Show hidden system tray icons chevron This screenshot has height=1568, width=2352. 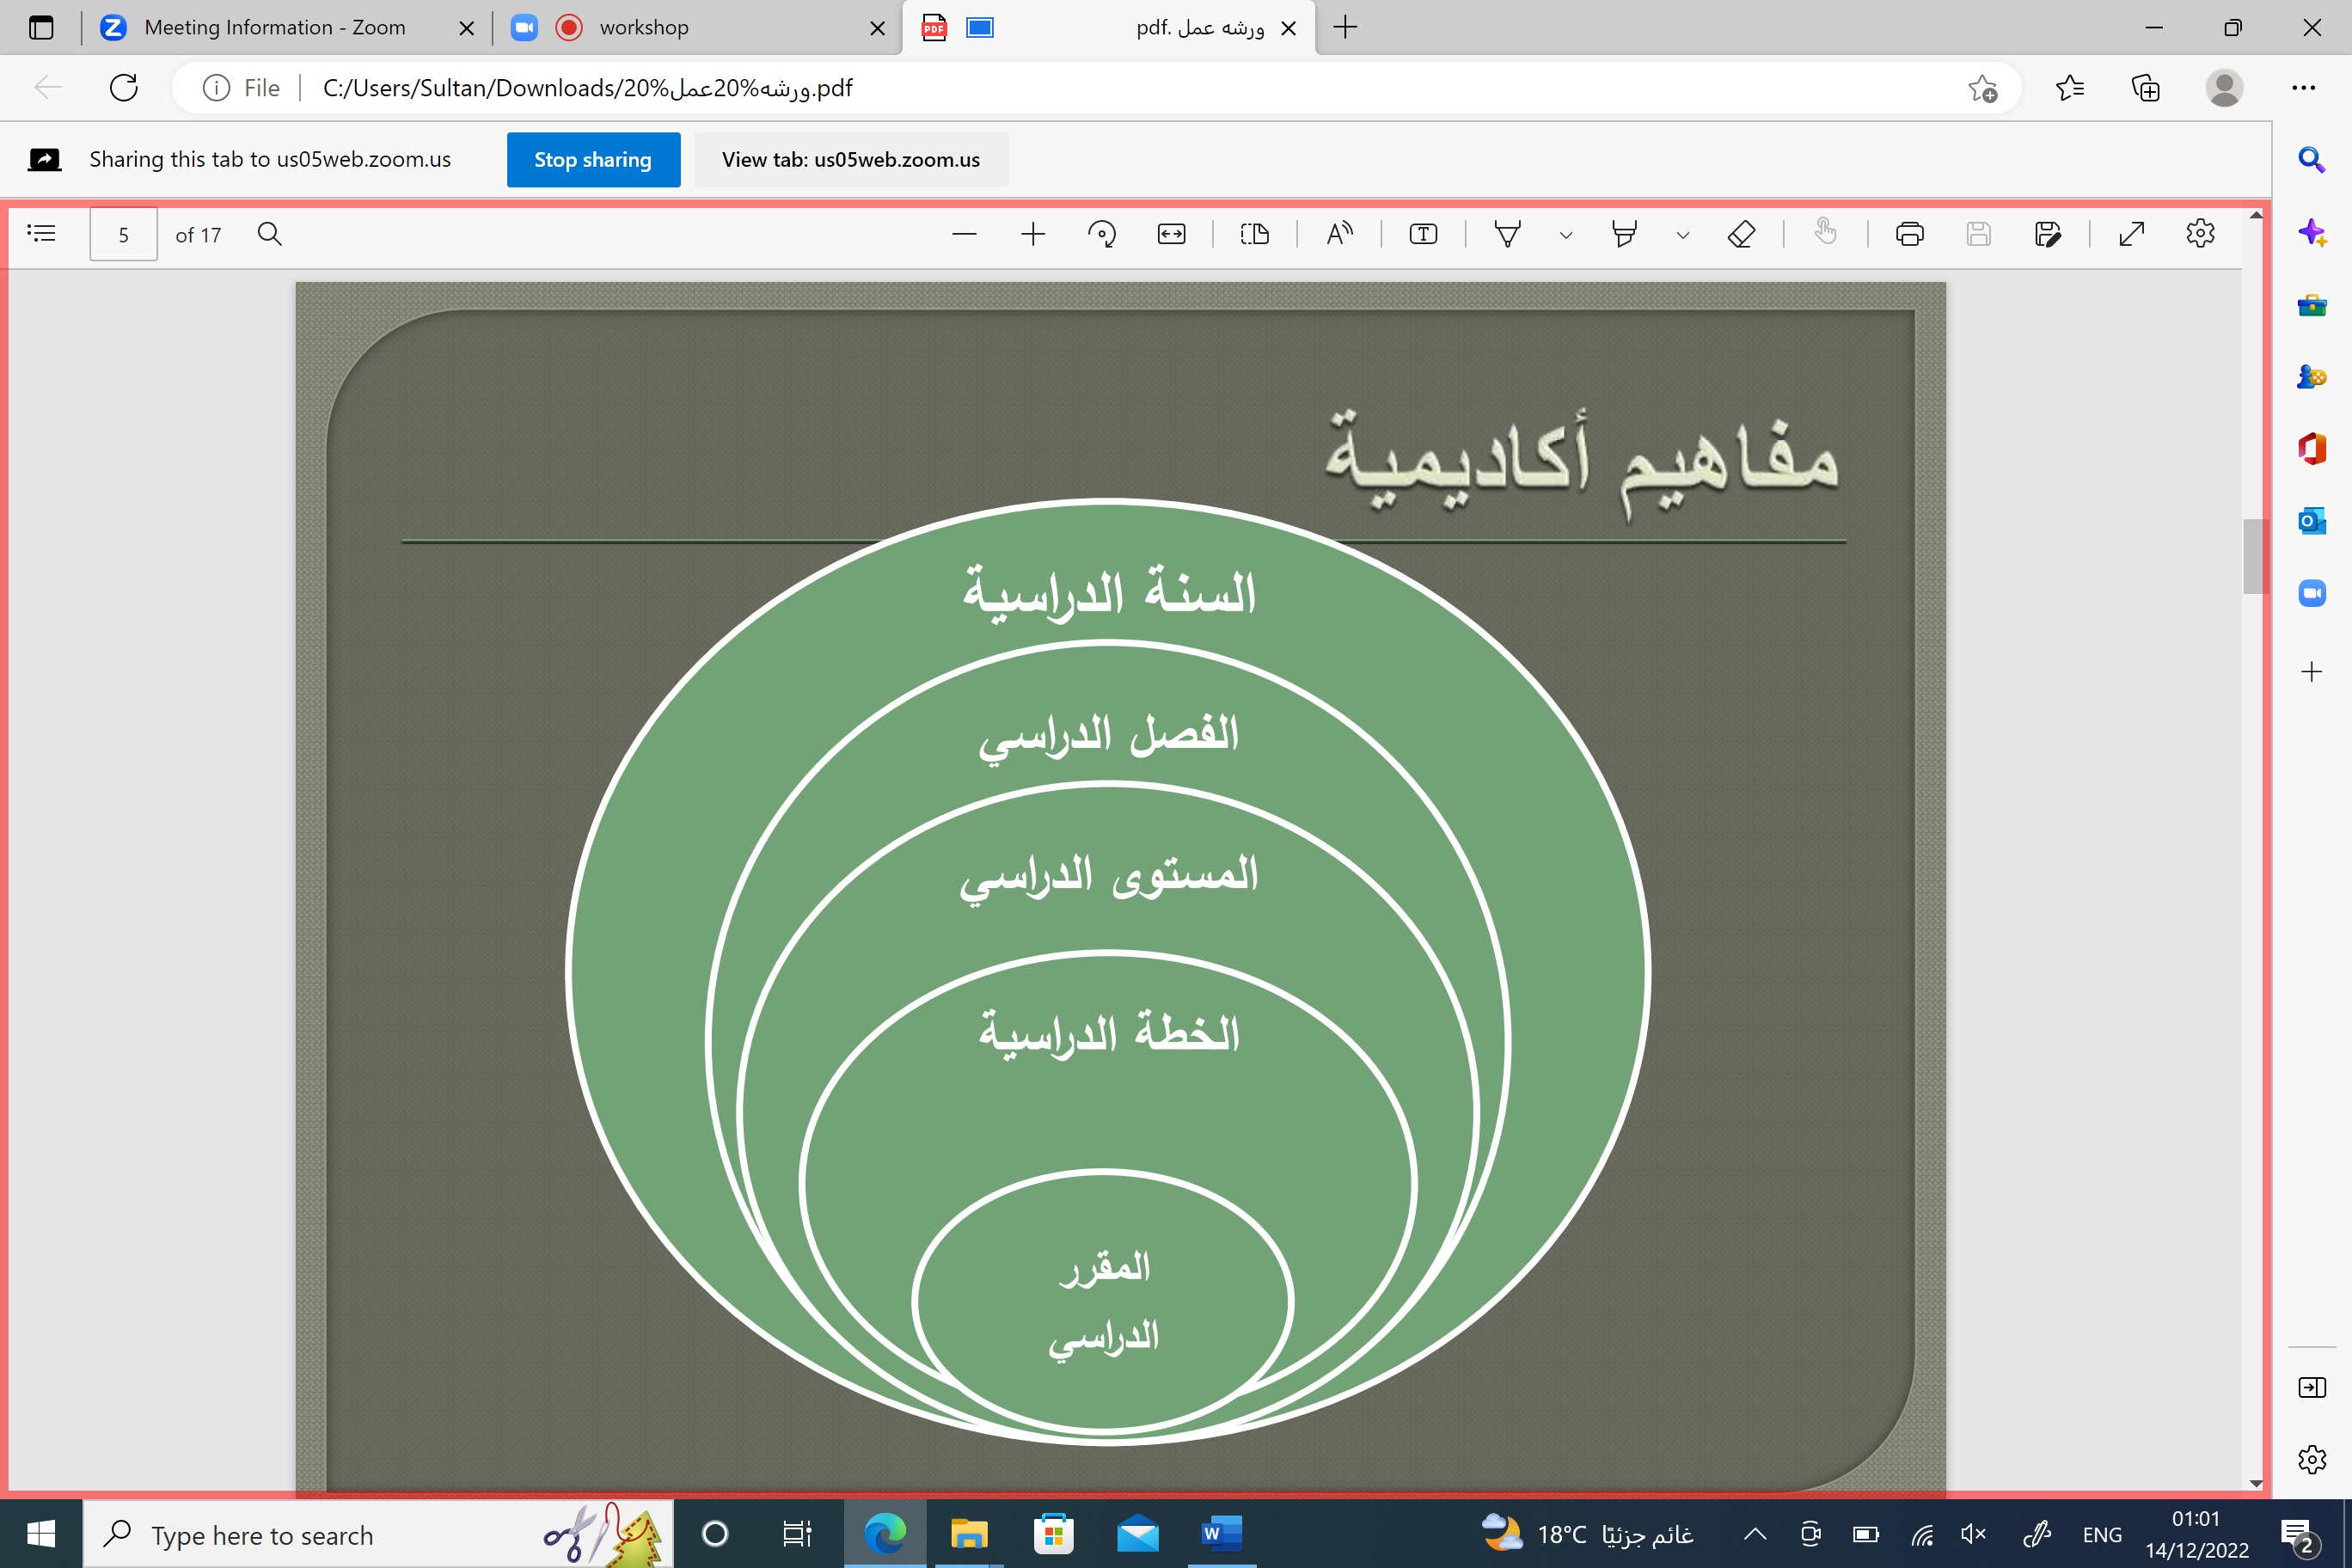[1755, 1534]
